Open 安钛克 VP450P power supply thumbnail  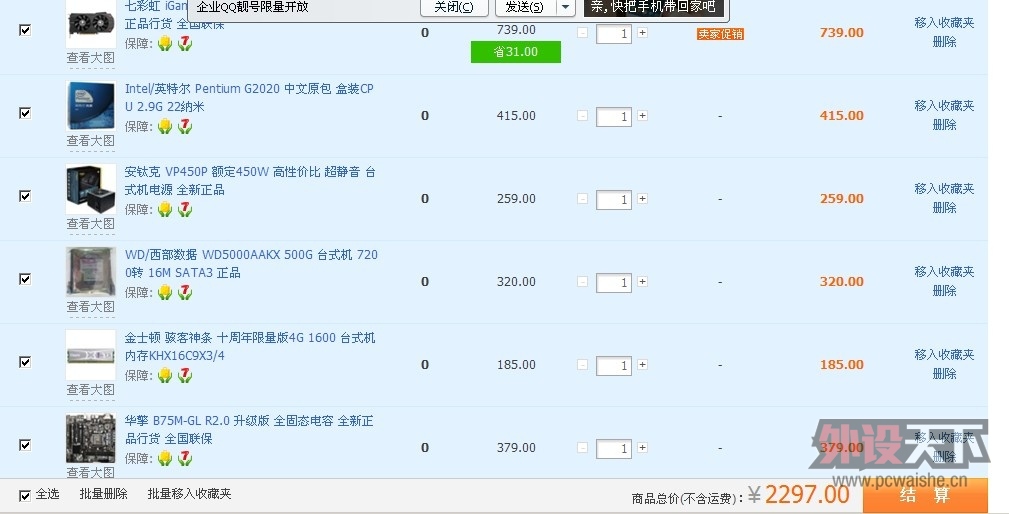pos(91,189)
